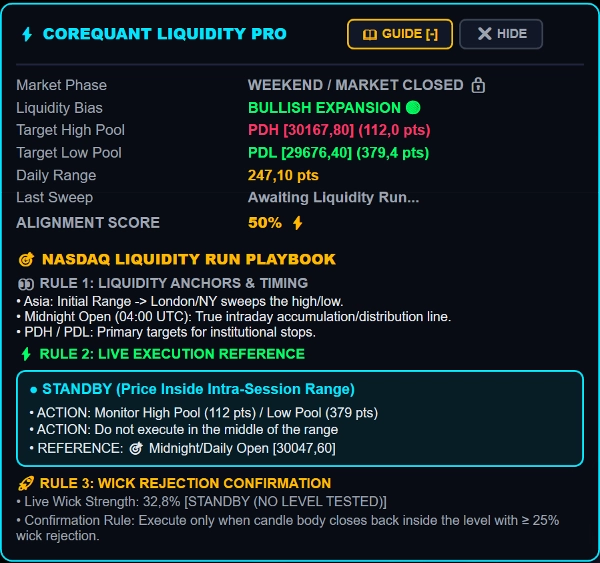Click RULE 2: LIVE EXECUTION REFERENCE heading
This screenshot has width=600, height=563.
[172, 354]
